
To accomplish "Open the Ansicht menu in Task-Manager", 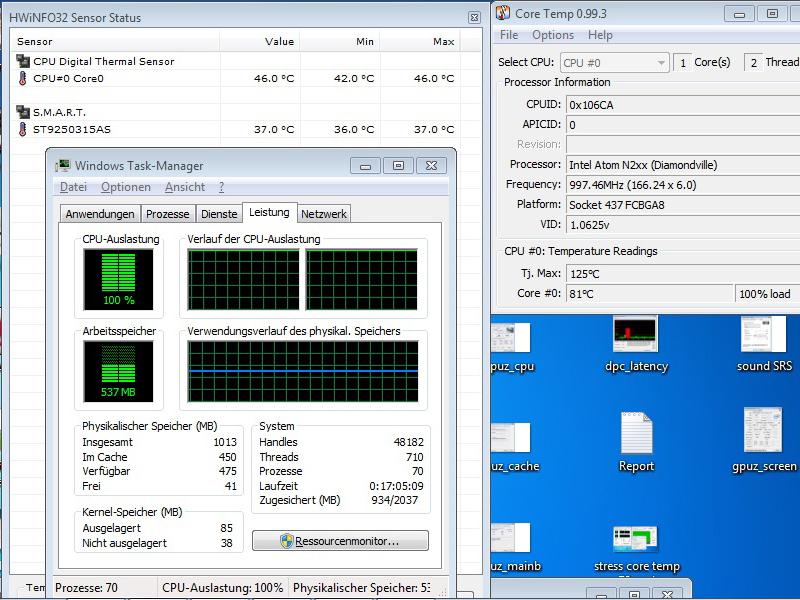I will 185,187.
